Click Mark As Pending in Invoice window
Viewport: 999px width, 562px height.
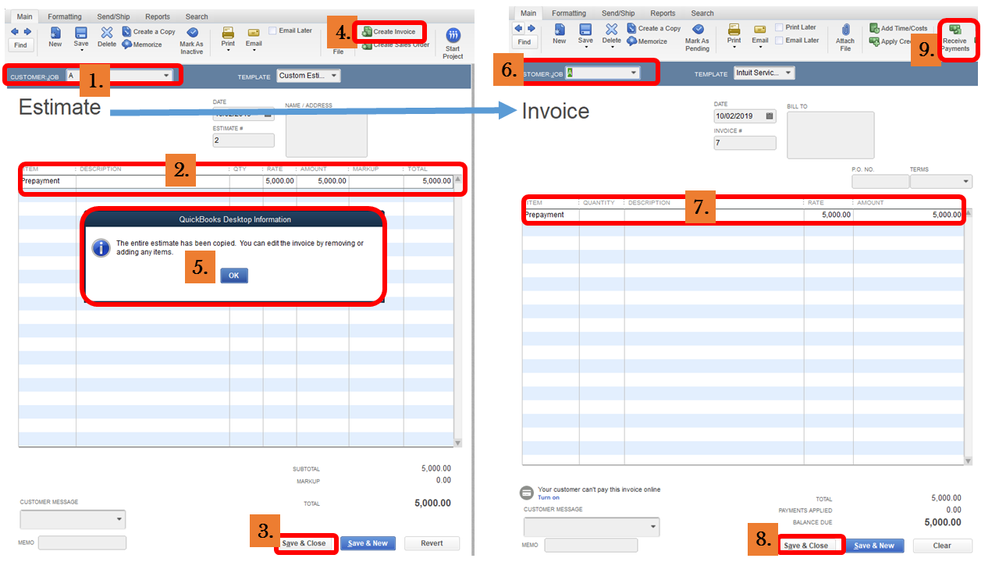(697, 37)
